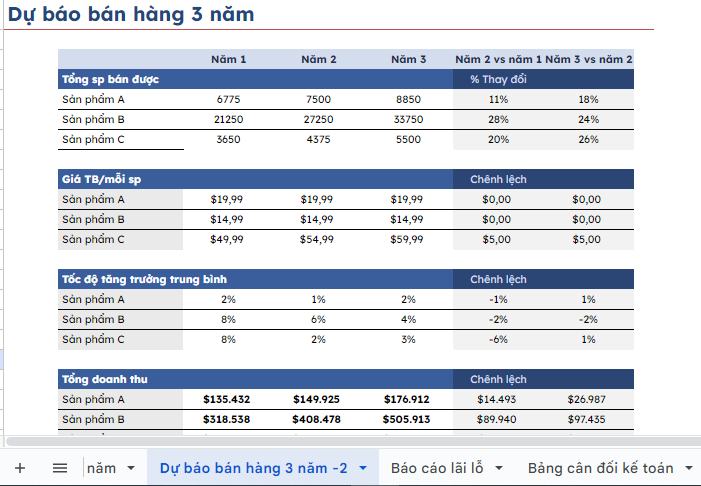Select cell with value 21250
This screenshot has height=486, width=701.
(x=228, y=119)
